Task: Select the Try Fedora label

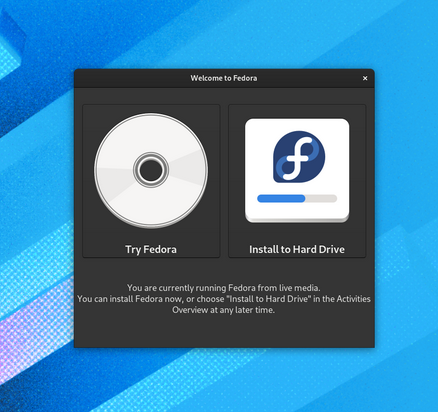Action: tap(151, 249)
